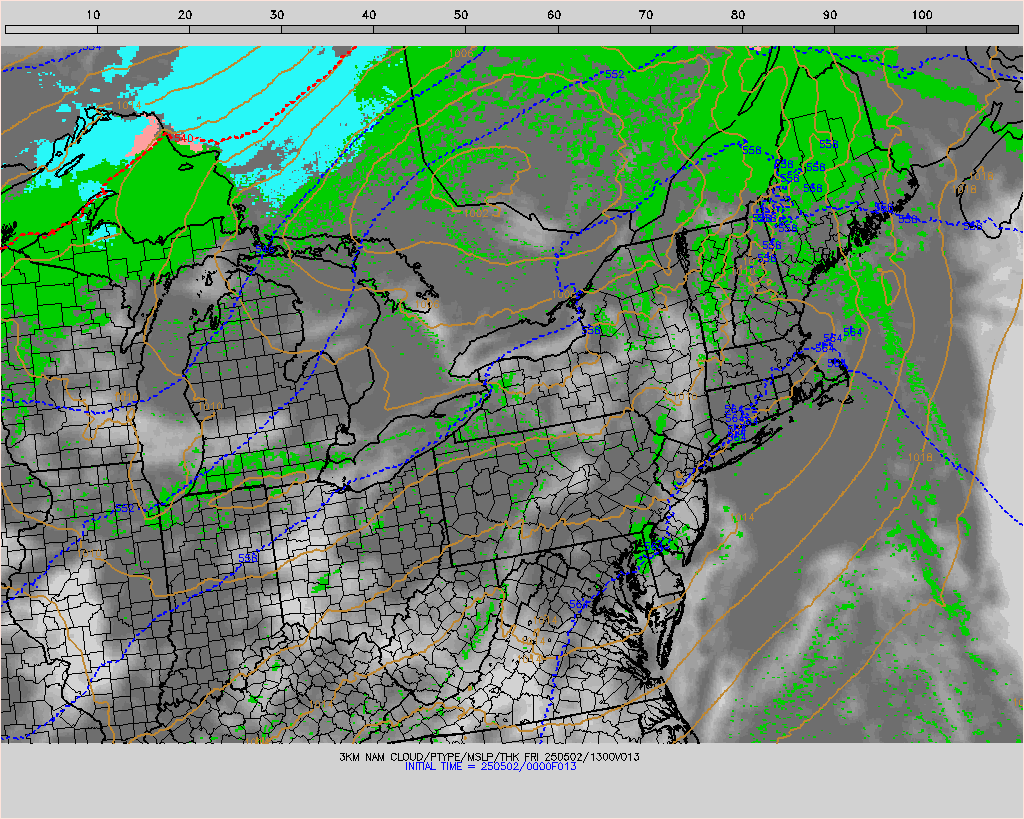Click the "60" scale label
This screenshot has width=1024, height=819.
pos(554,14)
